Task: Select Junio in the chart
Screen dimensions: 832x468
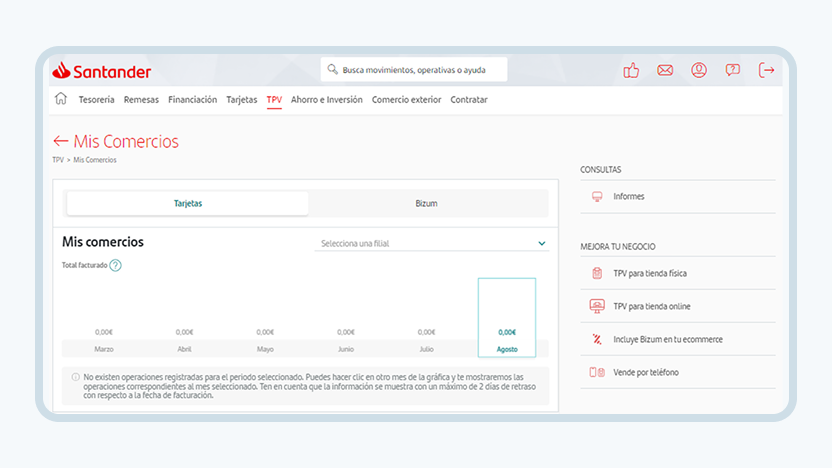Action: tap(346, 349)
